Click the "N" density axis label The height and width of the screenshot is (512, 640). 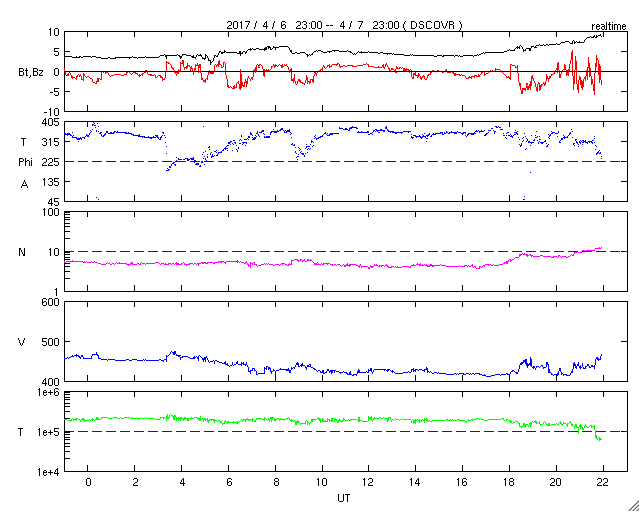click(x=22, y=252)
